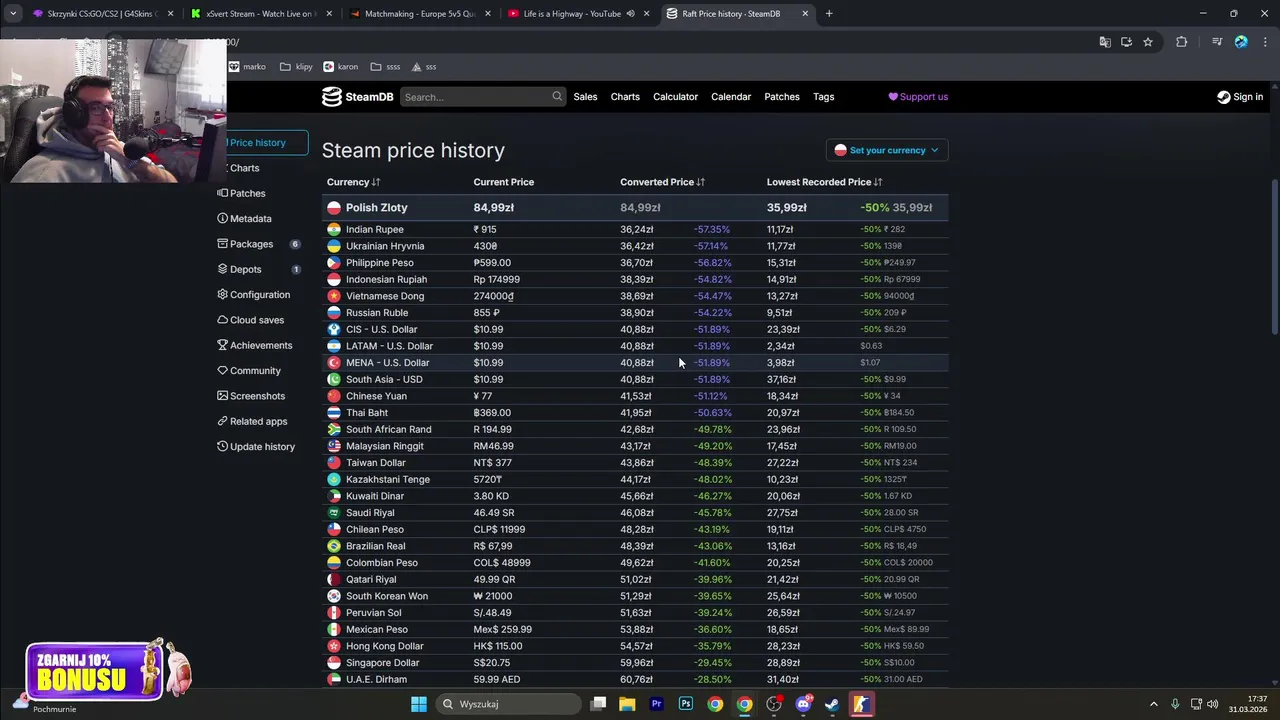Show hidden system tray icons

1153,704
